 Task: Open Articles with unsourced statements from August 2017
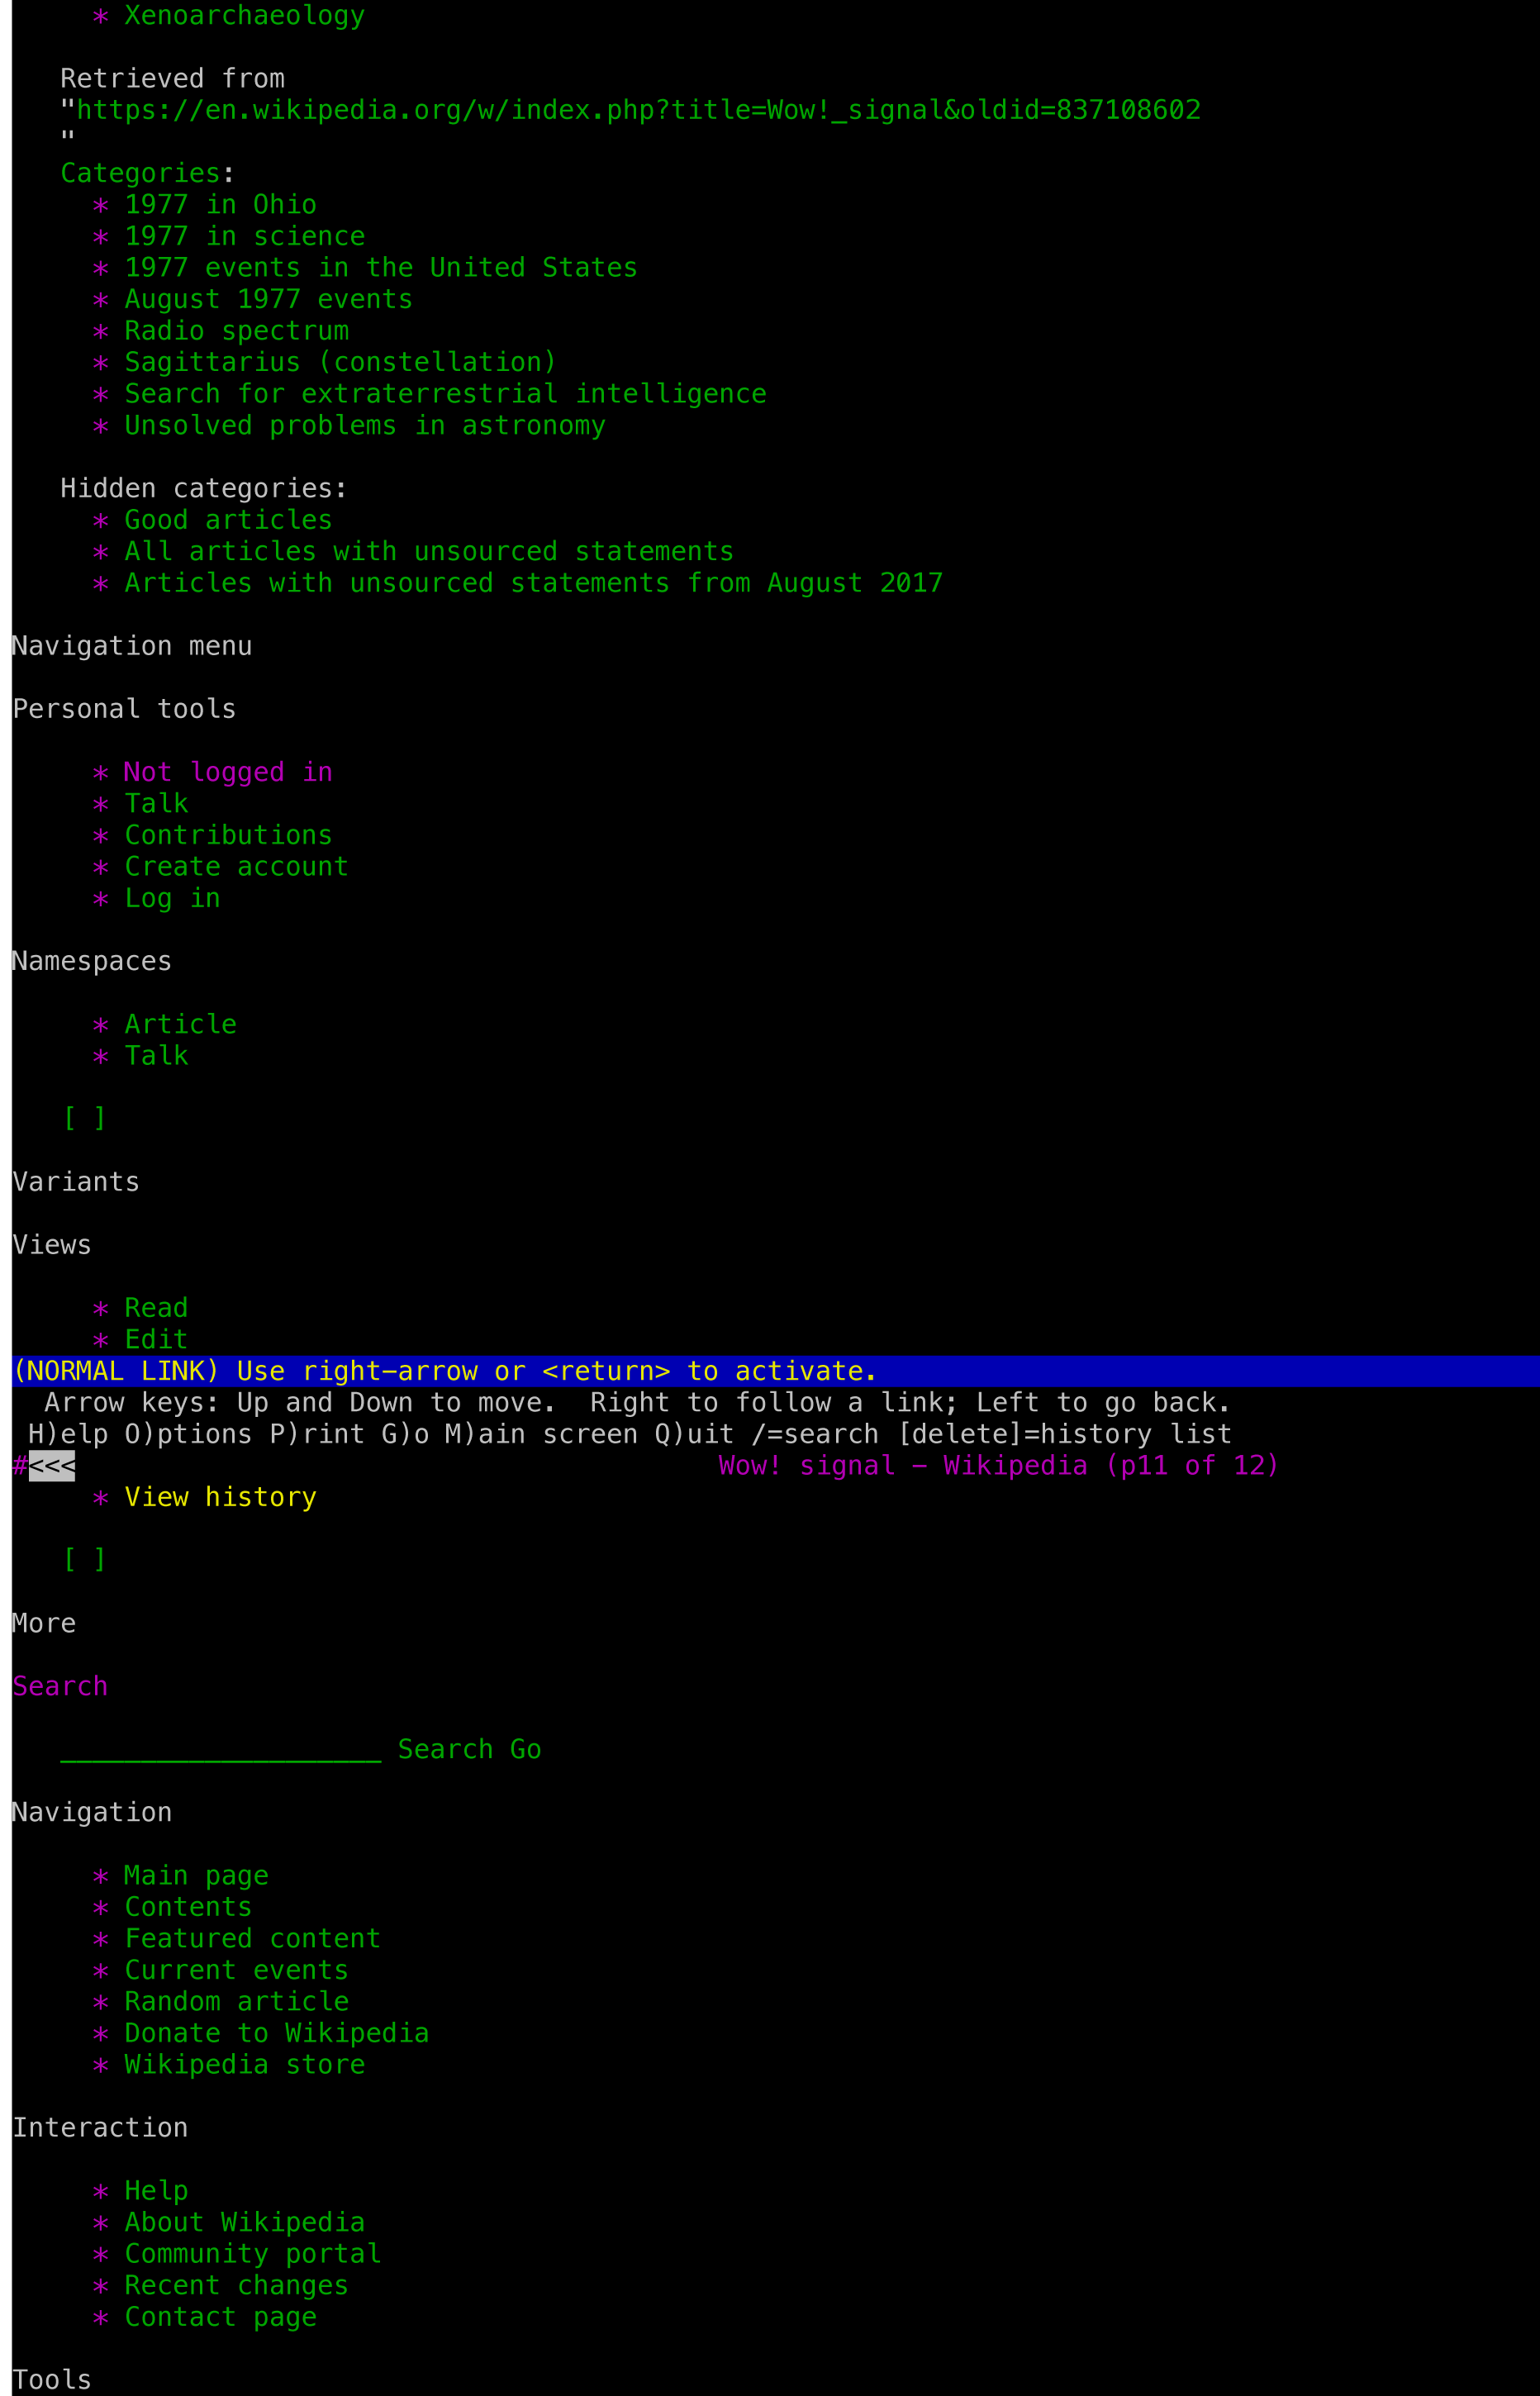pos(533,582)
